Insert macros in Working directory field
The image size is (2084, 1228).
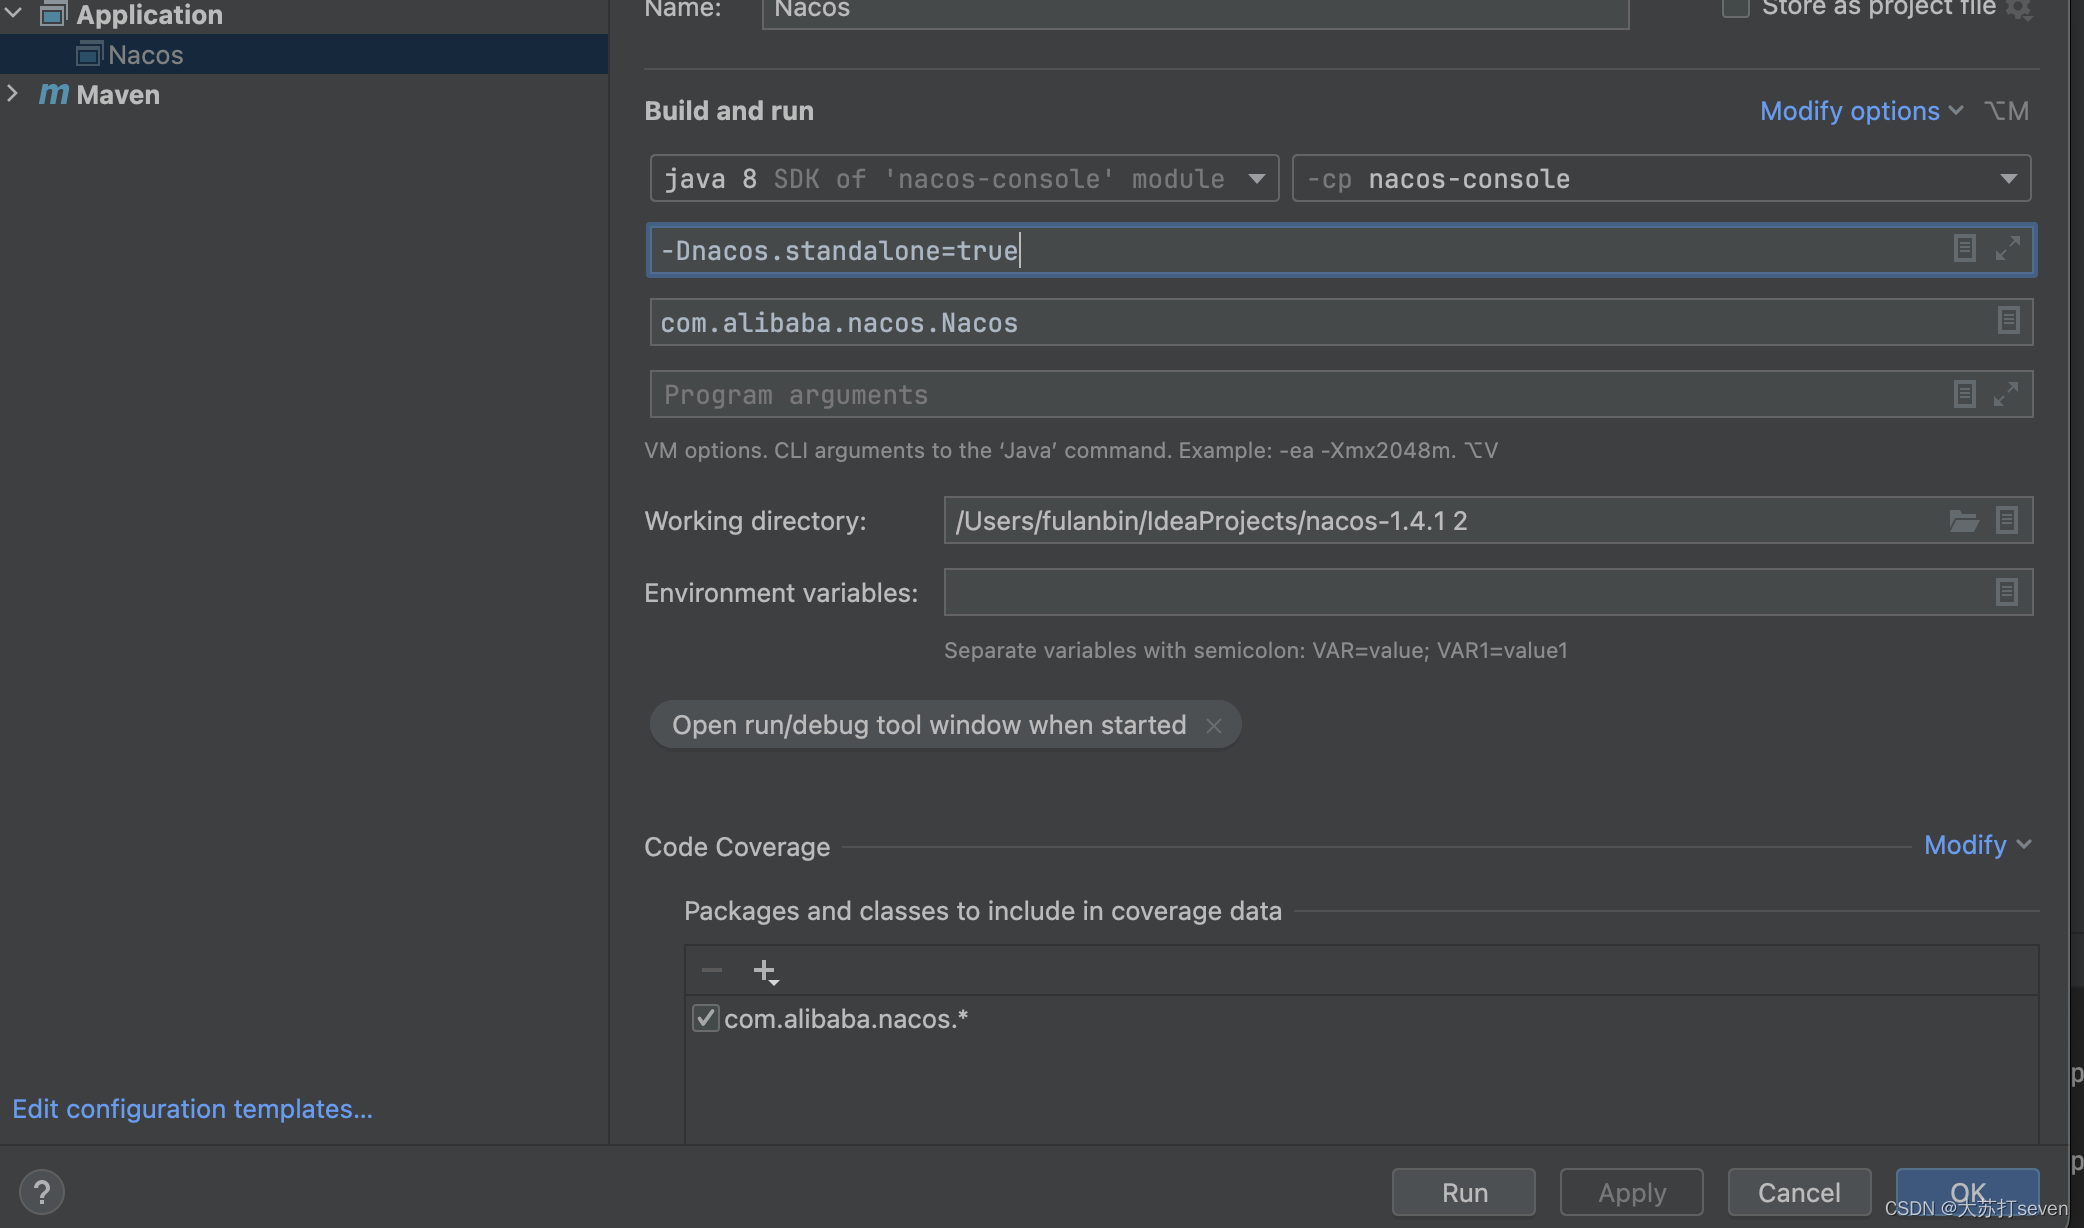(x=2007, y=520)
